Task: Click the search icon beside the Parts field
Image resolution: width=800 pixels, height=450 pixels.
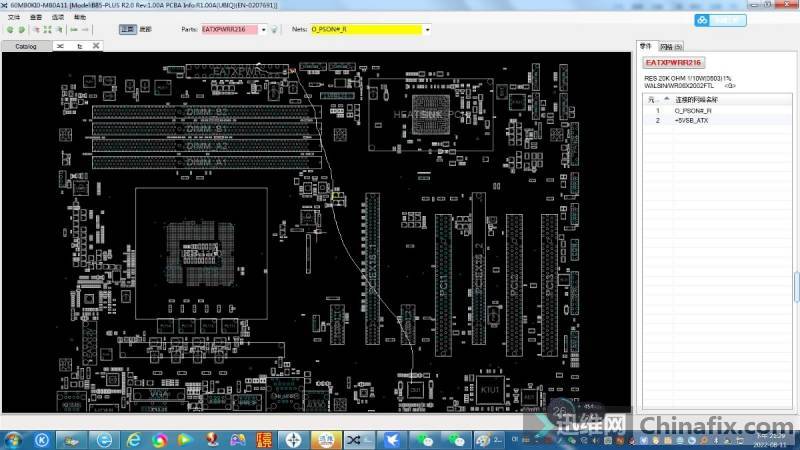Action: 273,30
